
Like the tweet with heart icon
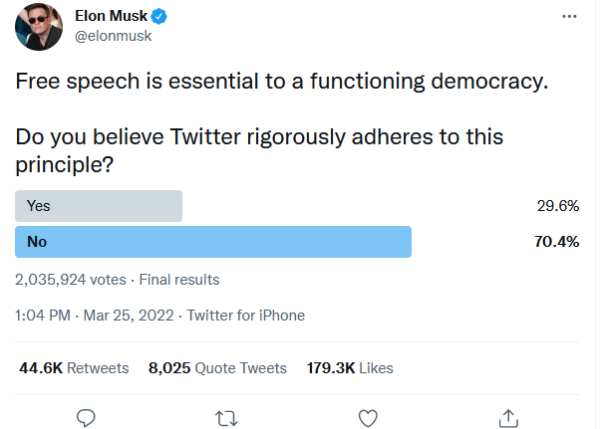(367, 416)
